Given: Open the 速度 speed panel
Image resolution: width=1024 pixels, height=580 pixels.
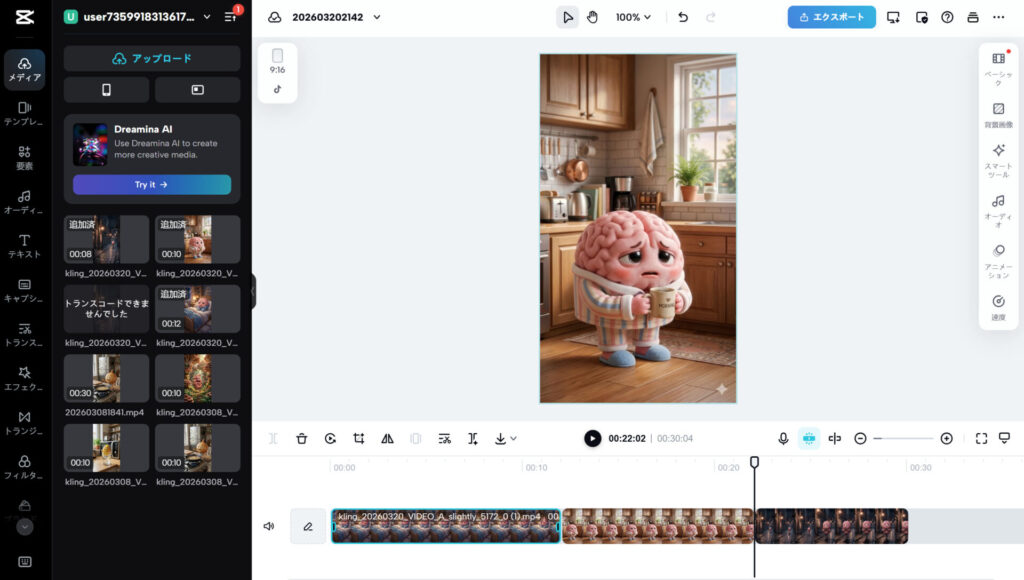Looking at the screenshot, I should pos(998,307).
